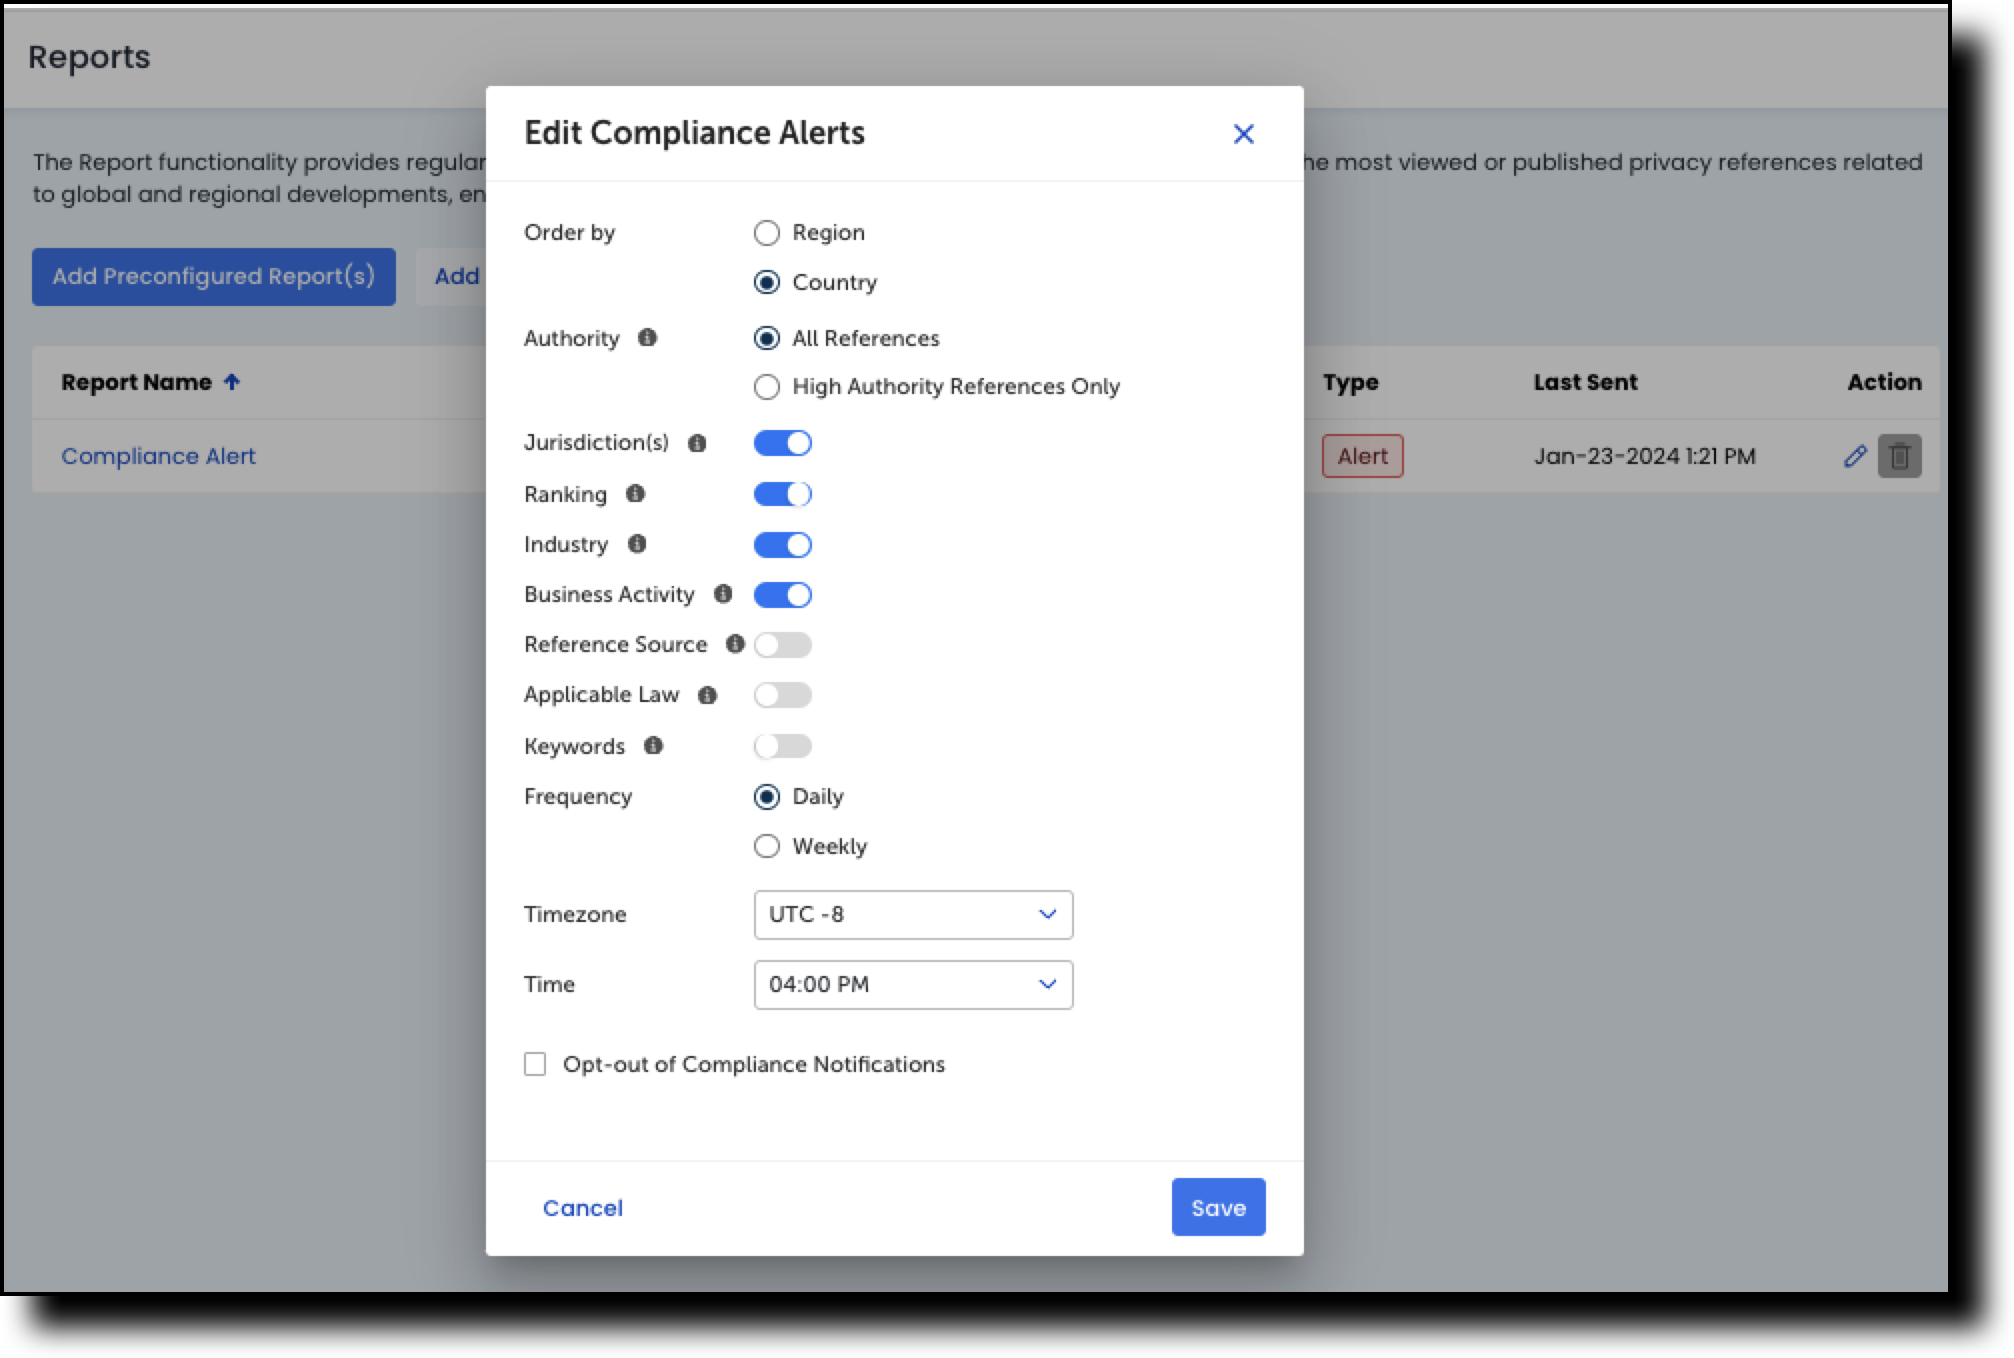Click the Jurisdiction(s) info icon
2014x1358 pixels.
[697, 443]
